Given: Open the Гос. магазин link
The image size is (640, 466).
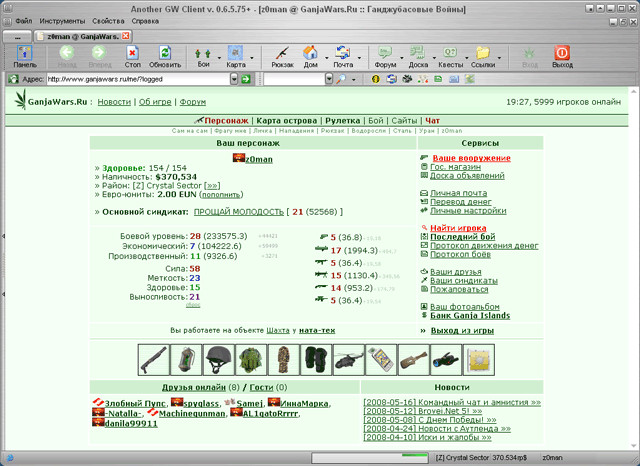Looking at the screenshot, I should click(x=455, y=167).
